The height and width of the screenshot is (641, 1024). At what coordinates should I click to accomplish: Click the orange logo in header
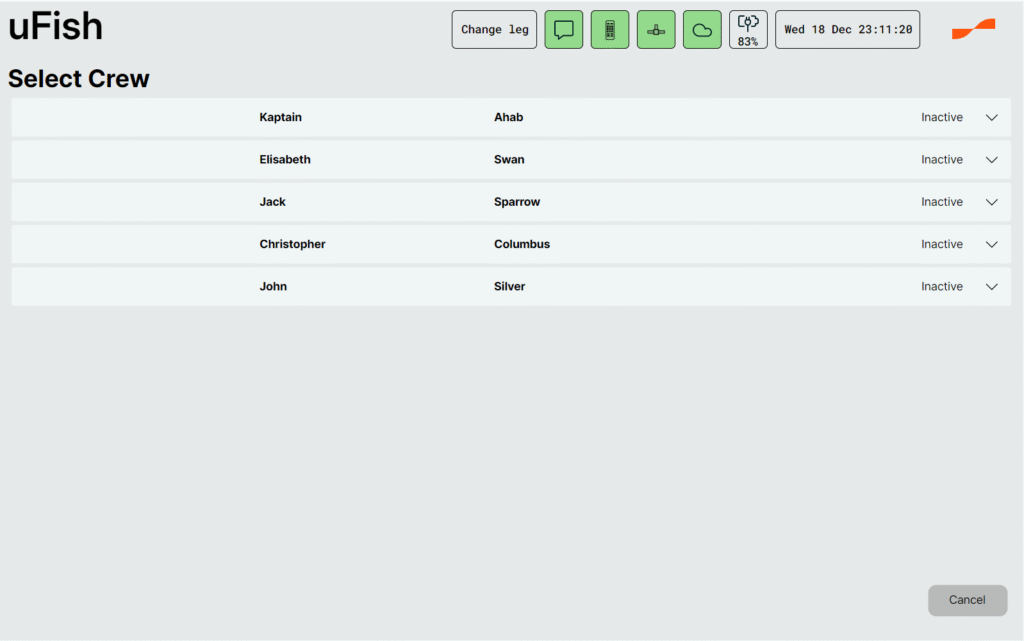click(973, 29)
